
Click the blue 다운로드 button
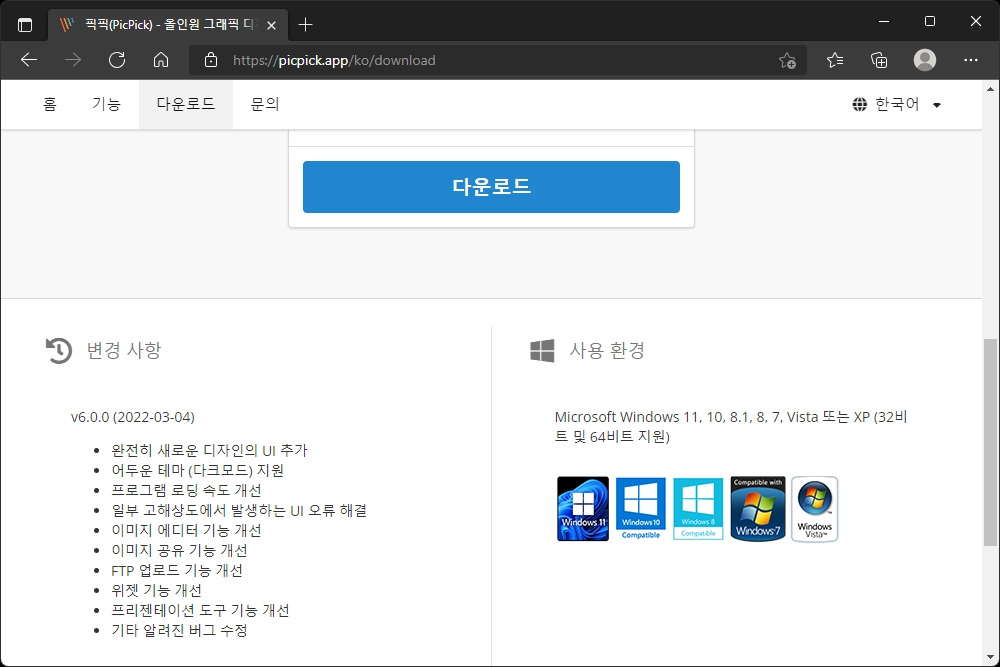pos(491,186)
